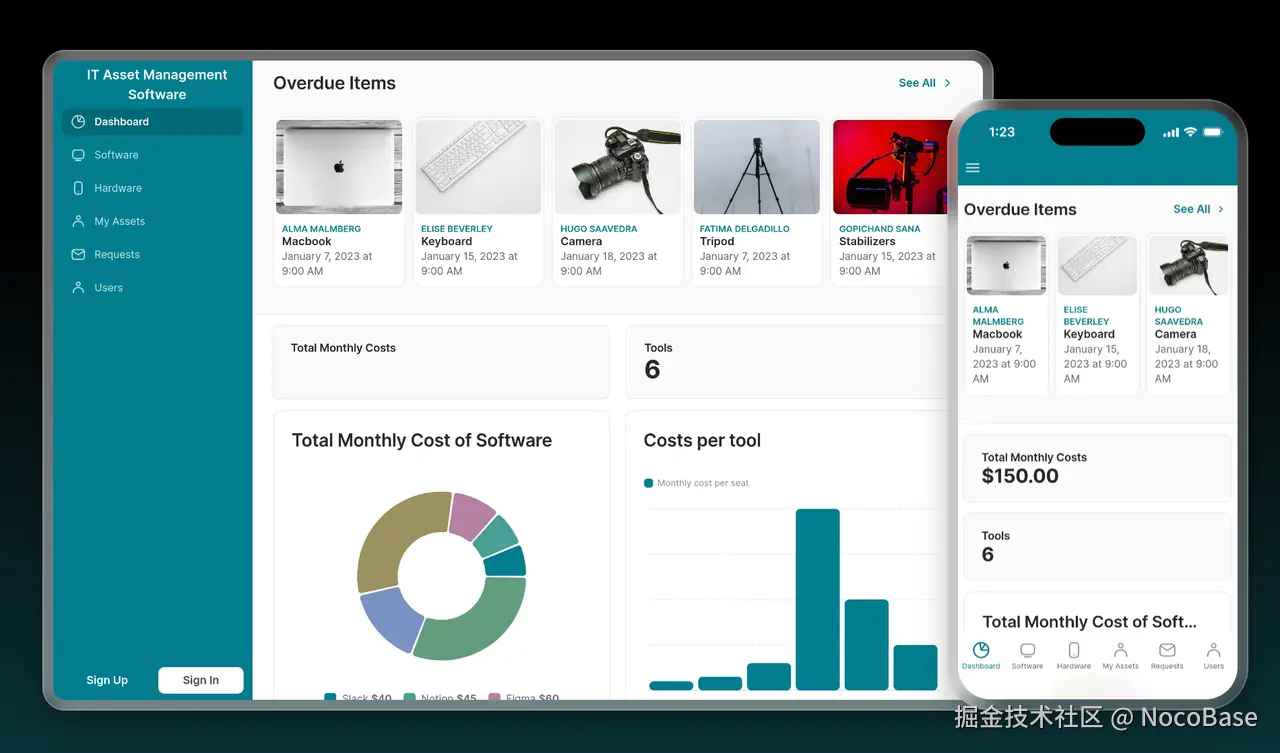Tap the Camera thumbnail on the phone
Image resolution: width=1280 pixels, height=753 pixels.
tap(1188, 265)
